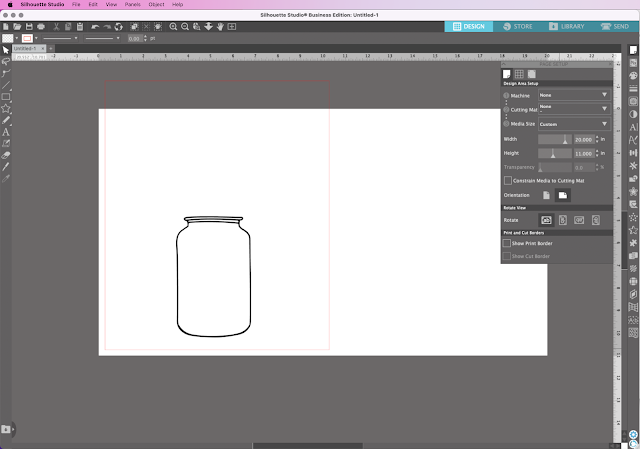Viewport: 640px width, 449px height.
Task: Select the Machine radio option
Action: [x=506, y=95]
